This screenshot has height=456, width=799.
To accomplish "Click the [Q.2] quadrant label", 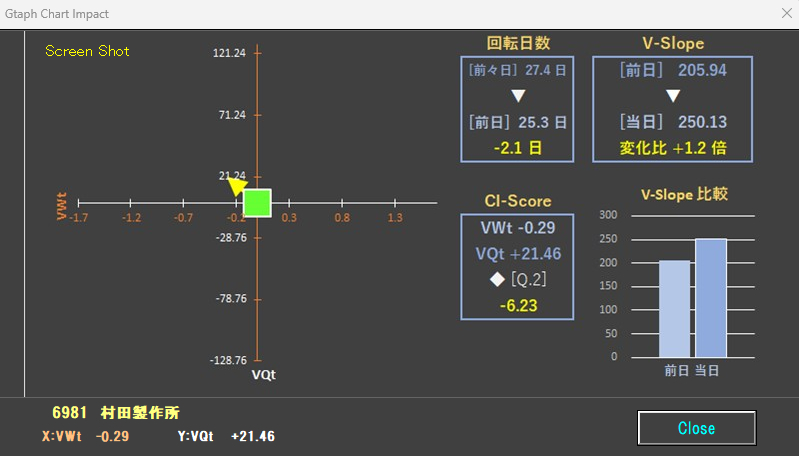I will pyautogui.click(x=529, y=279).
